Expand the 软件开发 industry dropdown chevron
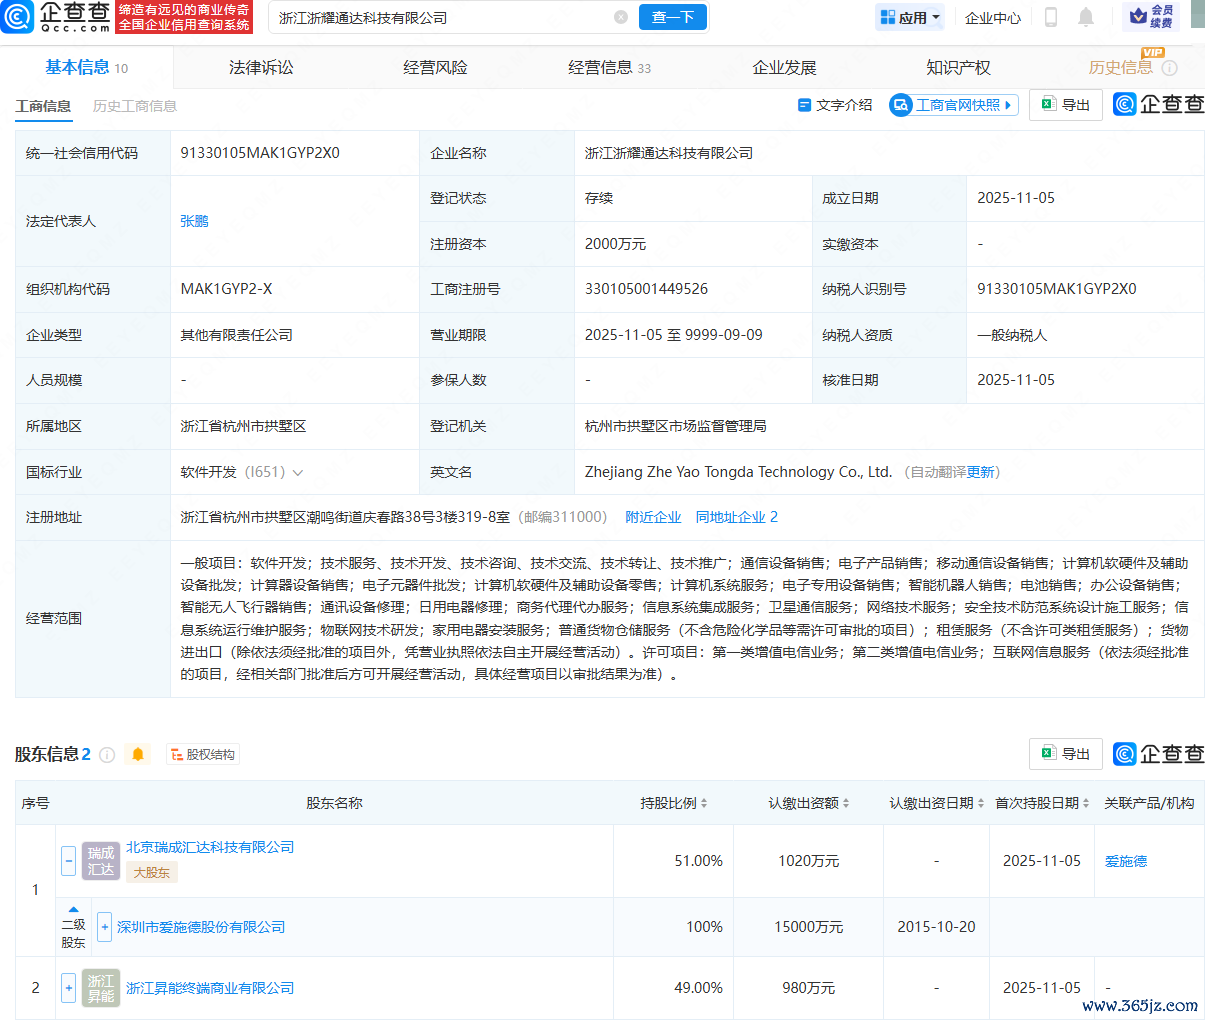Viewport: 1205px width, 1021px height. coord(297,472)
